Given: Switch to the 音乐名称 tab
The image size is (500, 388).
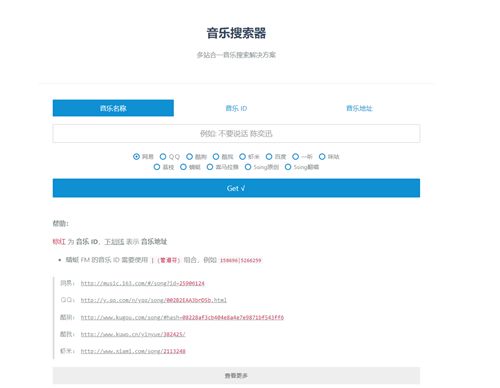Looking at the screenshot, I should pos(113,108).
